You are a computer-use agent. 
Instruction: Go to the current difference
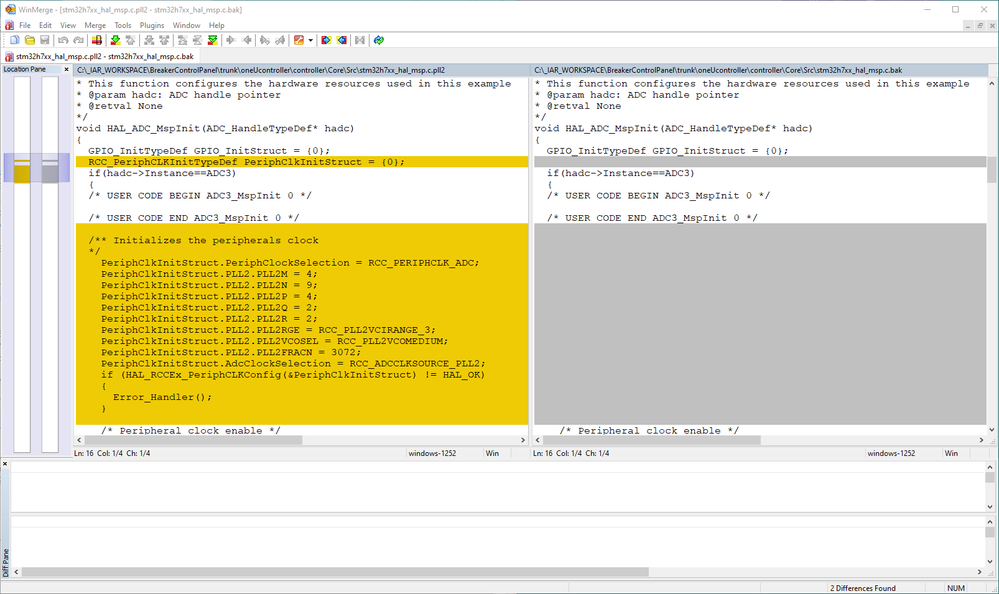pyautogui.click(x=198, y=40)
